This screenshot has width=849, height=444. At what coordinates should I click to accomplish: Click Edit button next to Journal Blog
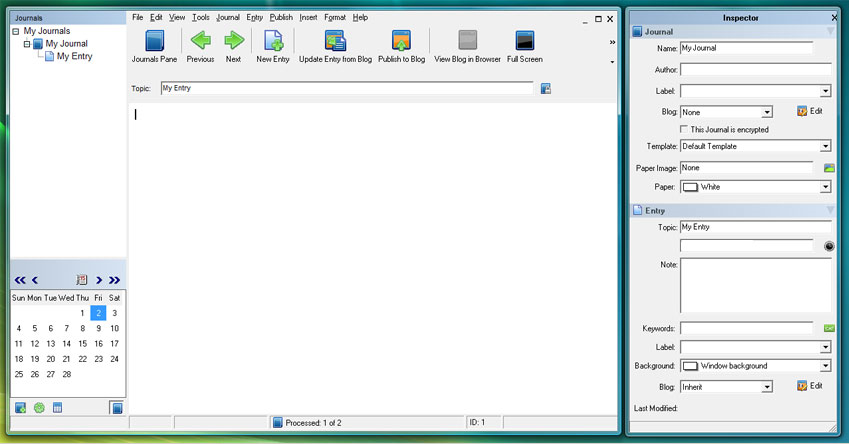click(809, 111)
